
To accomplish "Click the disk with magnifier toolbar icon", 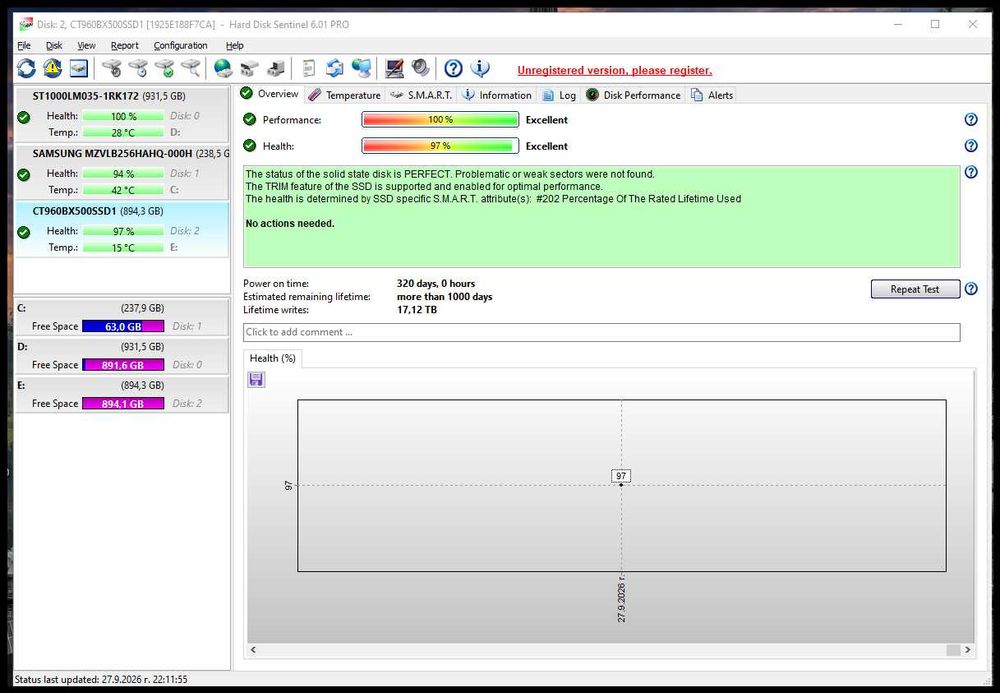I will 191,68.
